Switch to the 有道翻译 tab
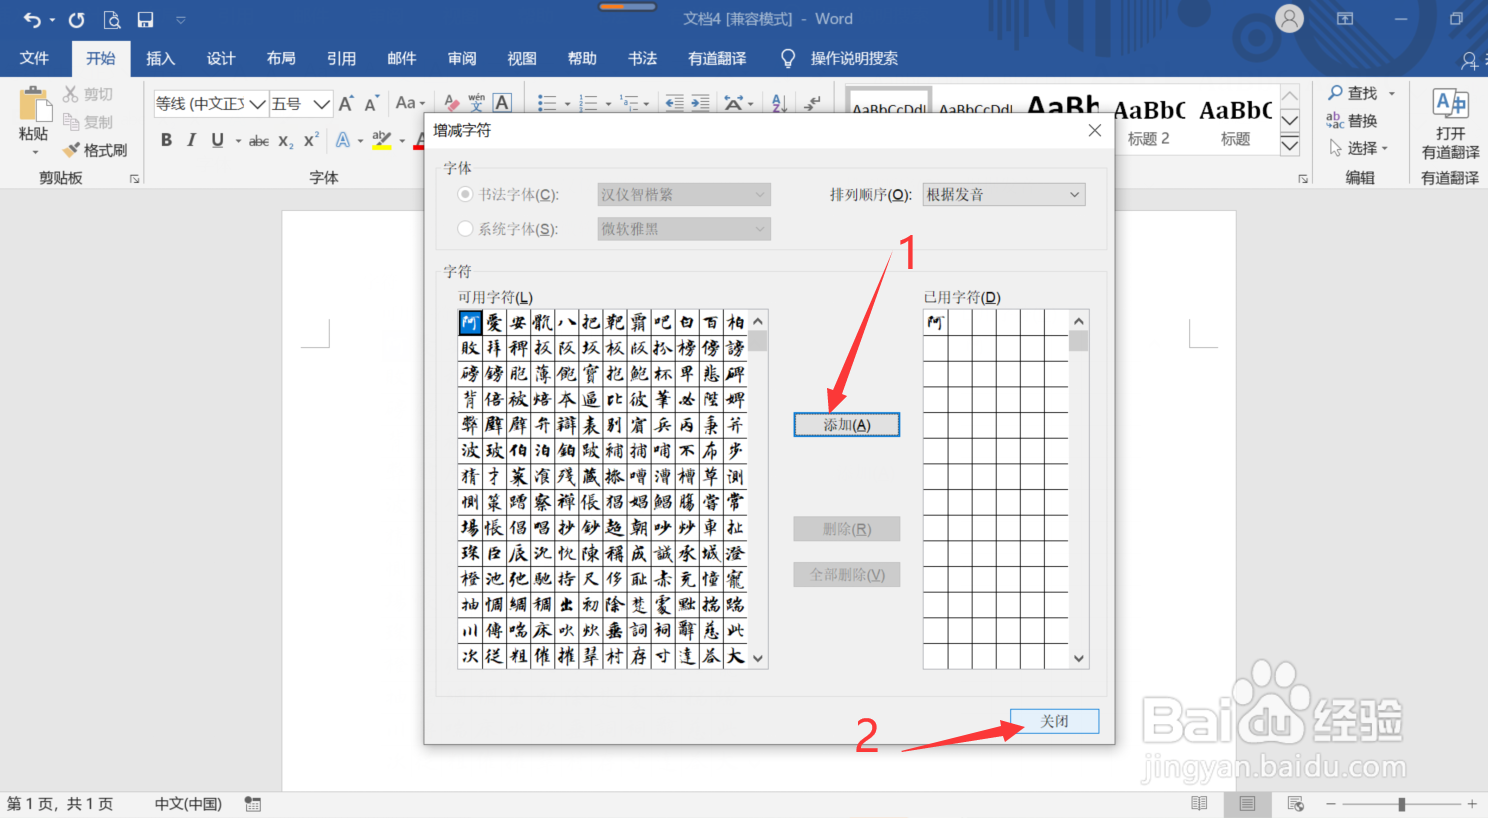This screenshot has width=1488, height=818. pyautogui.click(x=717, y=58)
